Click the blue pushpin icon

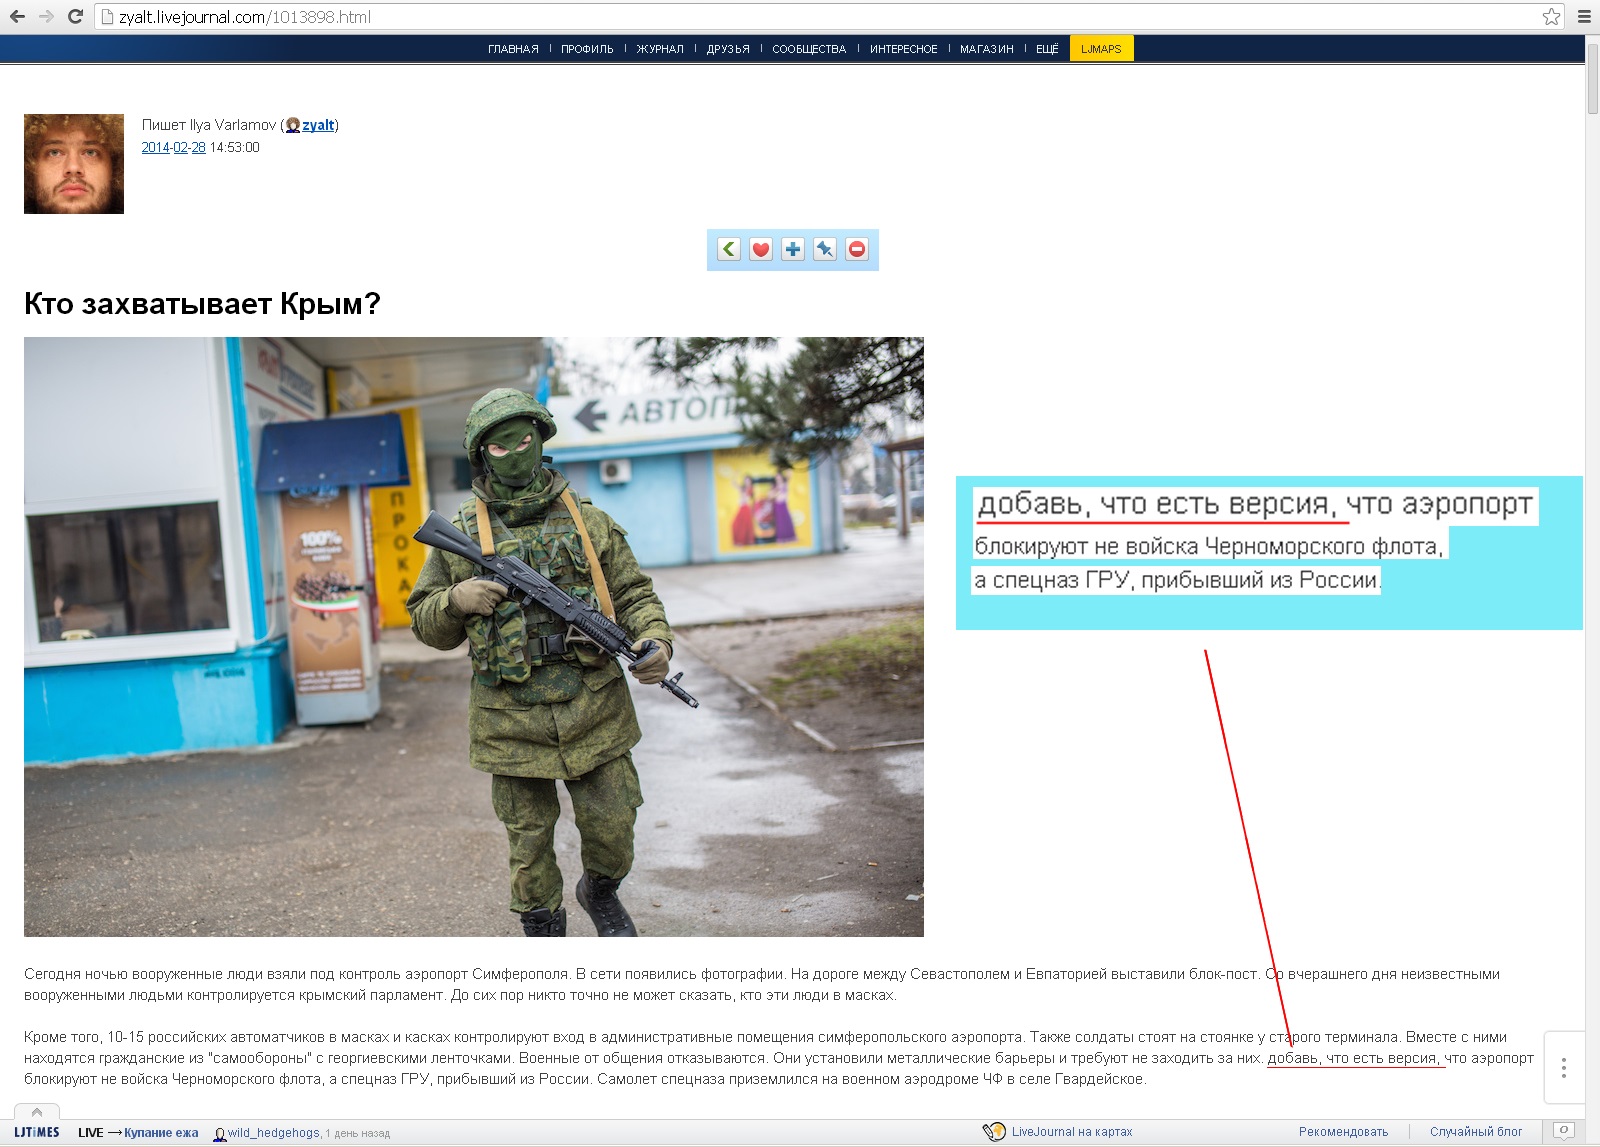click(x=825, y=249)
